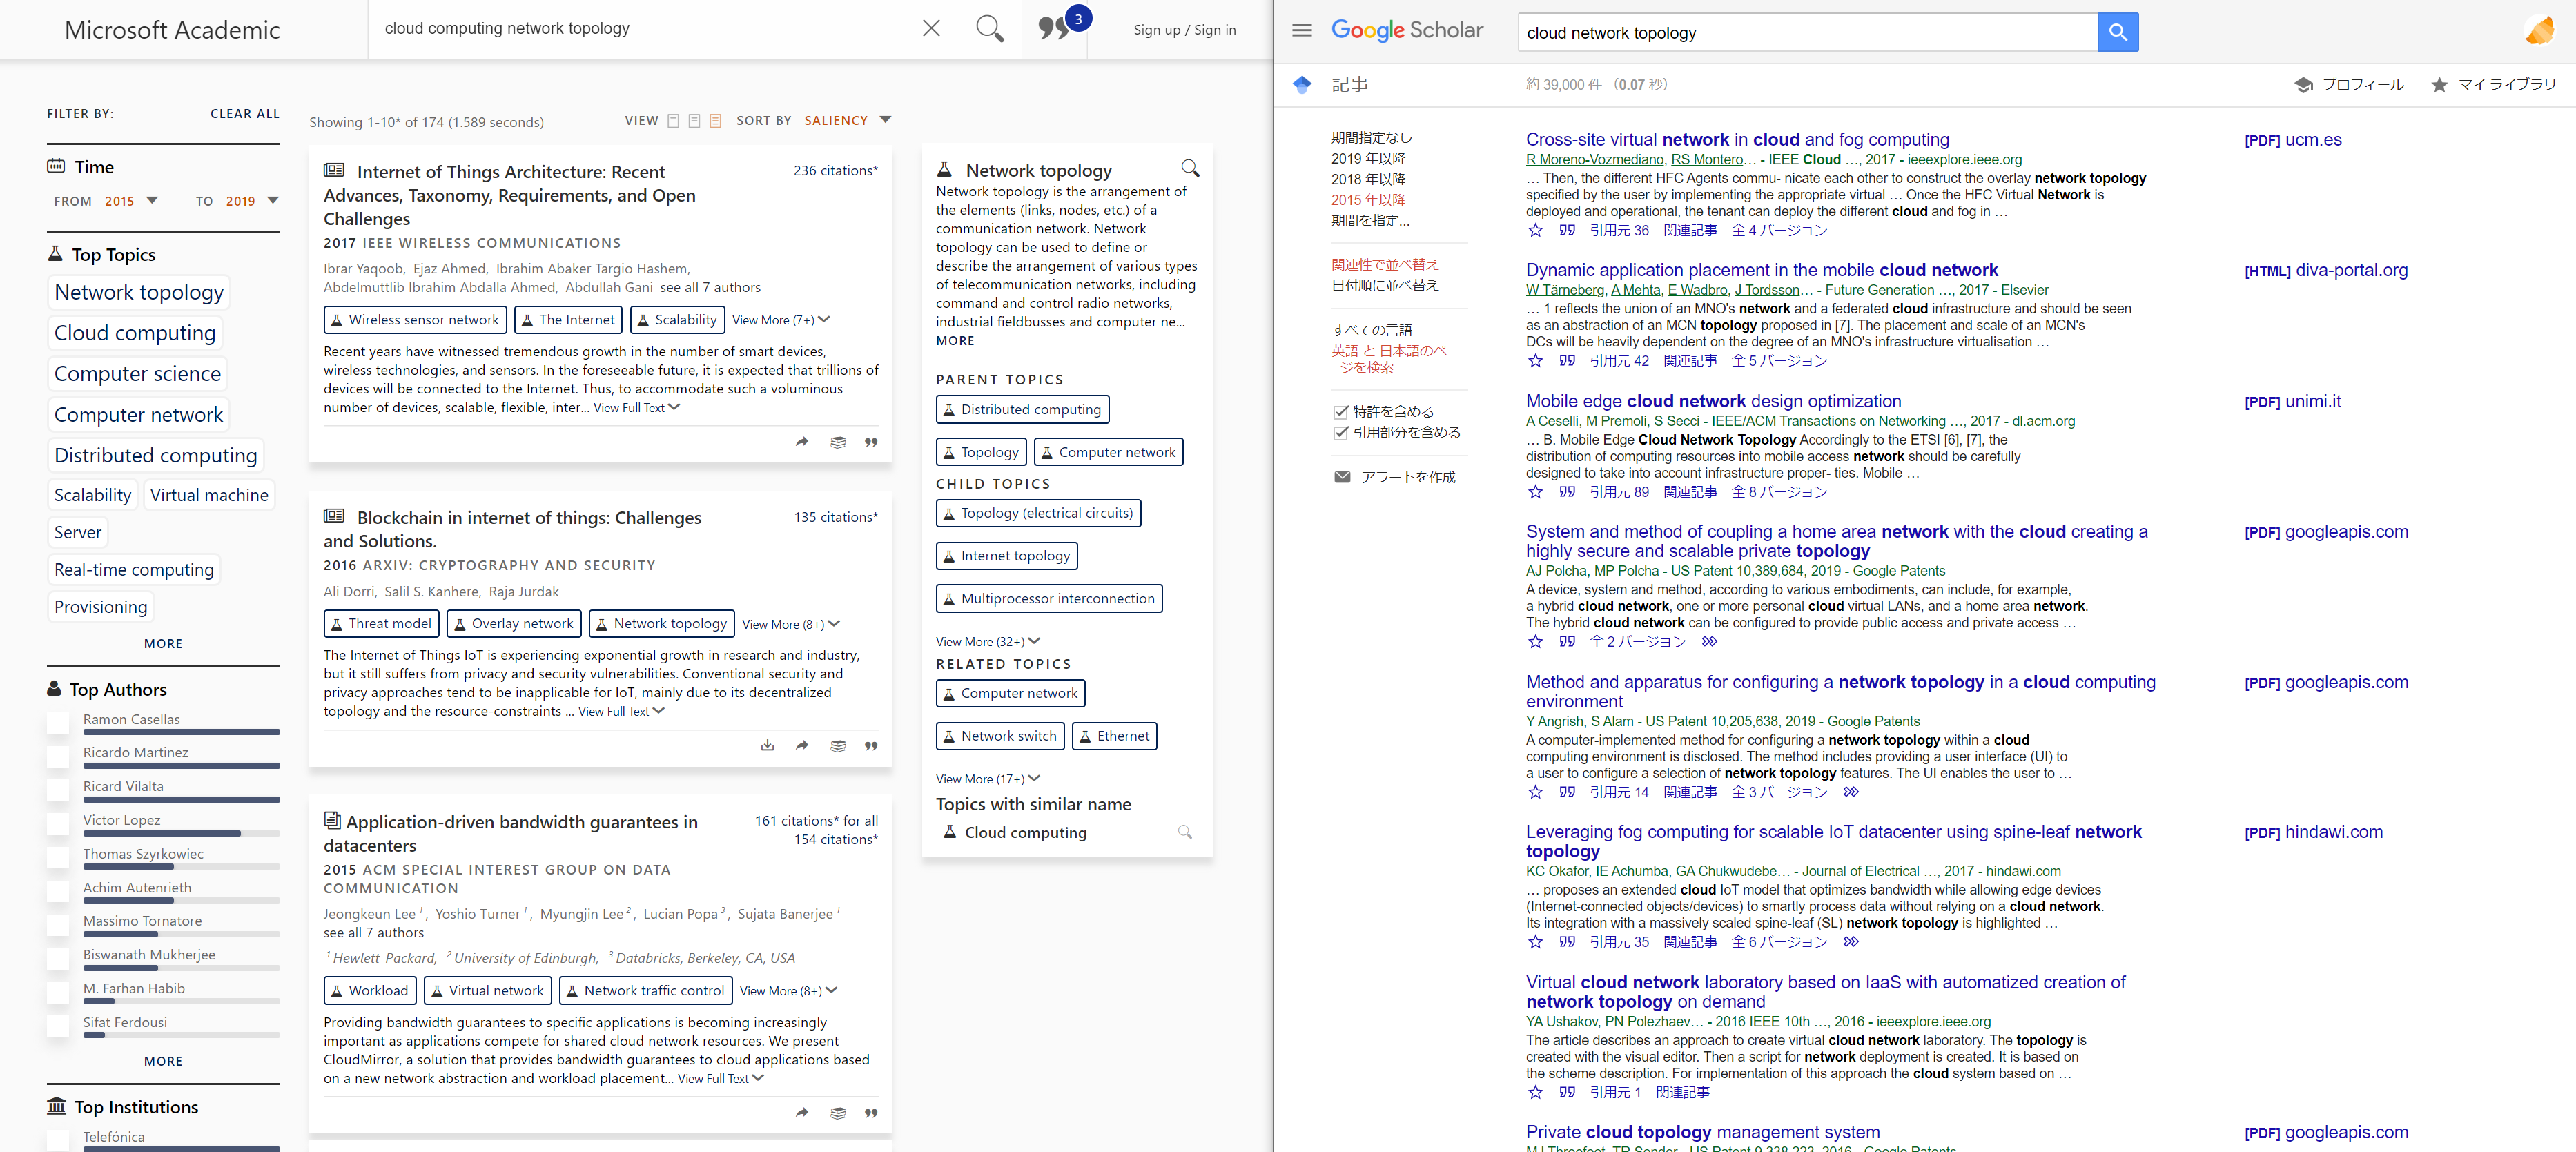
Task: Click CLEAR ALL filters
Action: point(244,113)
